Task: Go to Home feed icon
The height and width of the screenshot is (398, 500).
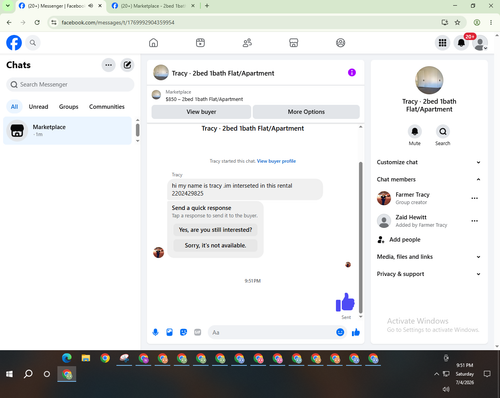Action: tap(153, 43)
